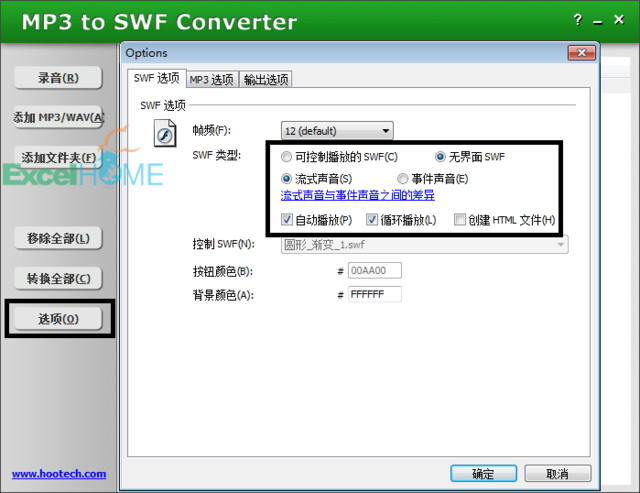Click the 确定 button
The image size is (640, 493).
click(482, 473)
